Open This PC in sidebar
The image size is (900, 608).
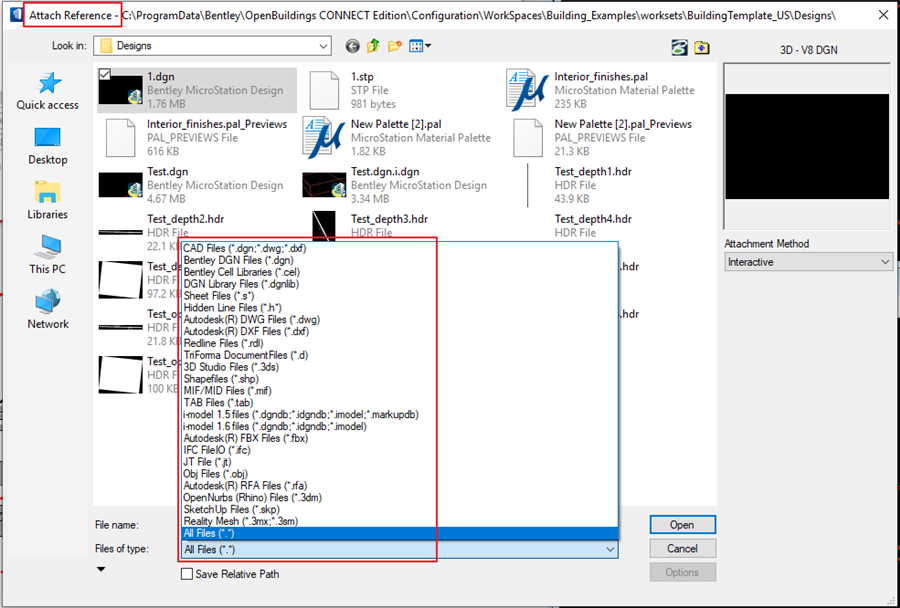pyautogui.click(x=48, y=255)
